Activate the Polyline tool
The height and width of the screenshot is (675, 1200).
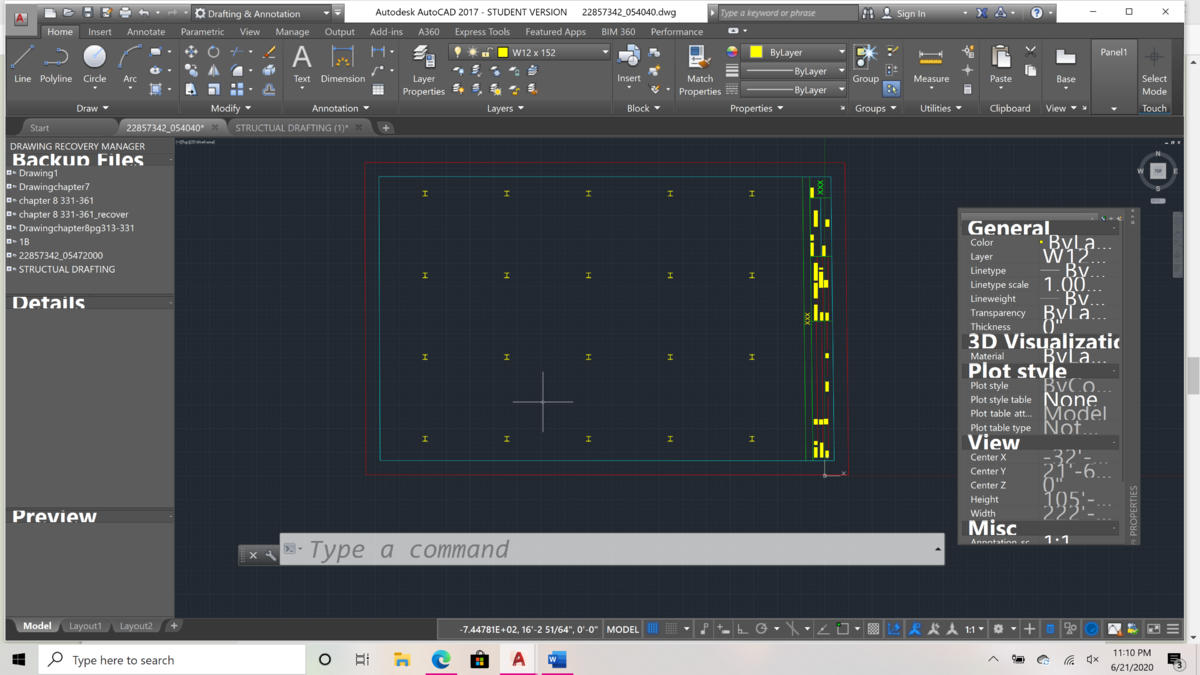[56, 64]
